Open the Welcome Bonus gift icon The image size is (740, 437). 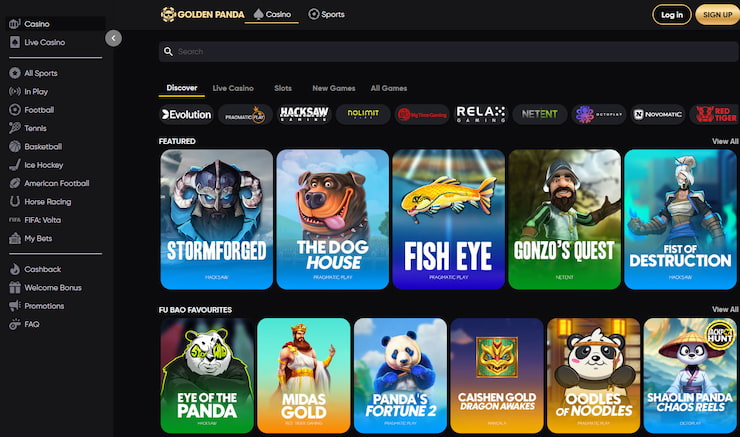click(15, 287)
